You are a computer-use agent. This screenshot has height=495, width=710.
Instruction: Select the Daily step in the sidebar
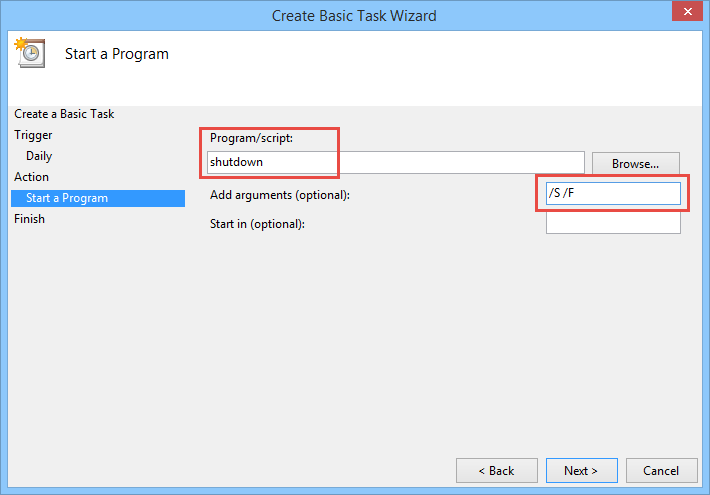click(39, 156)
